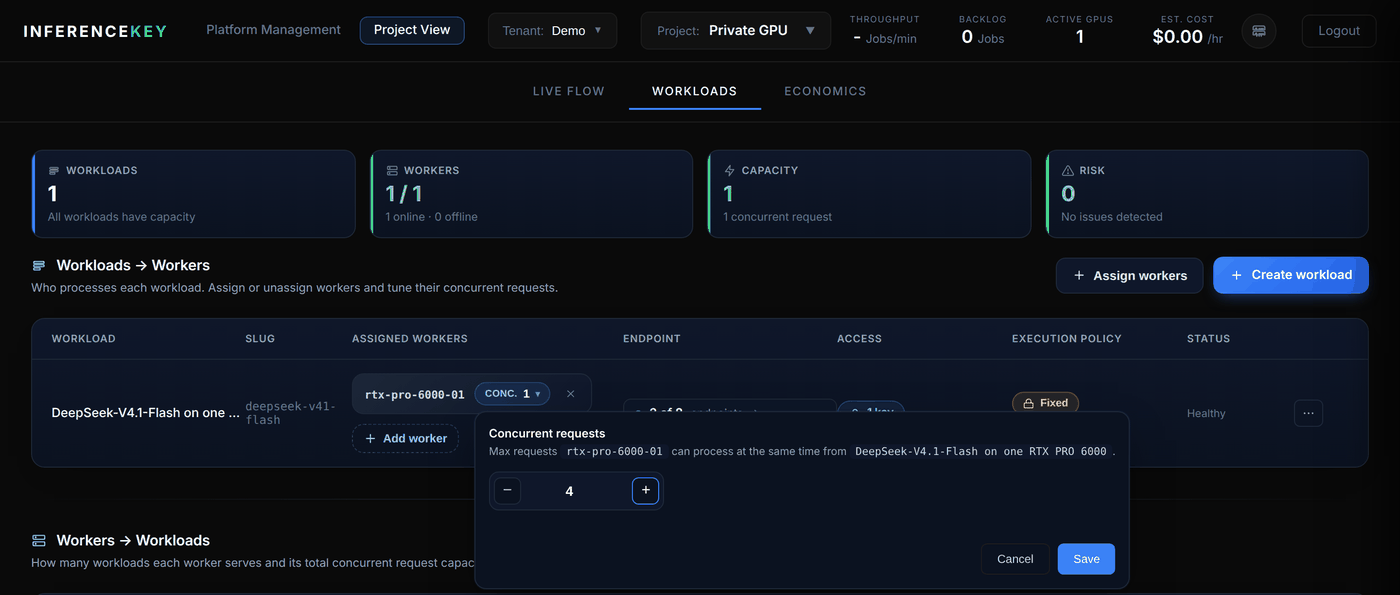Save the concurrent requests setting
Screen dimensions: 1400x595
point(1086,559)
